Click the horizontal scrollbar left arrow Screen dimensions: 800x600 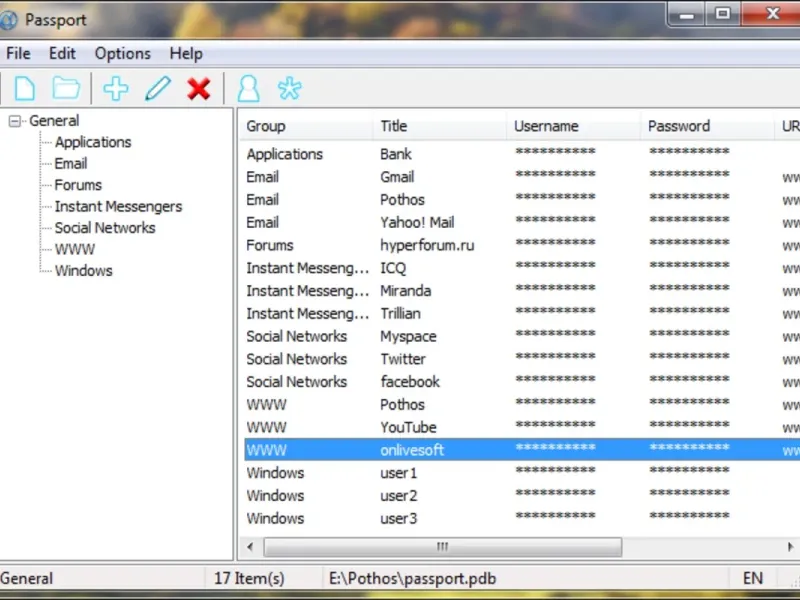pyautogui.click(x=250, y=547)
